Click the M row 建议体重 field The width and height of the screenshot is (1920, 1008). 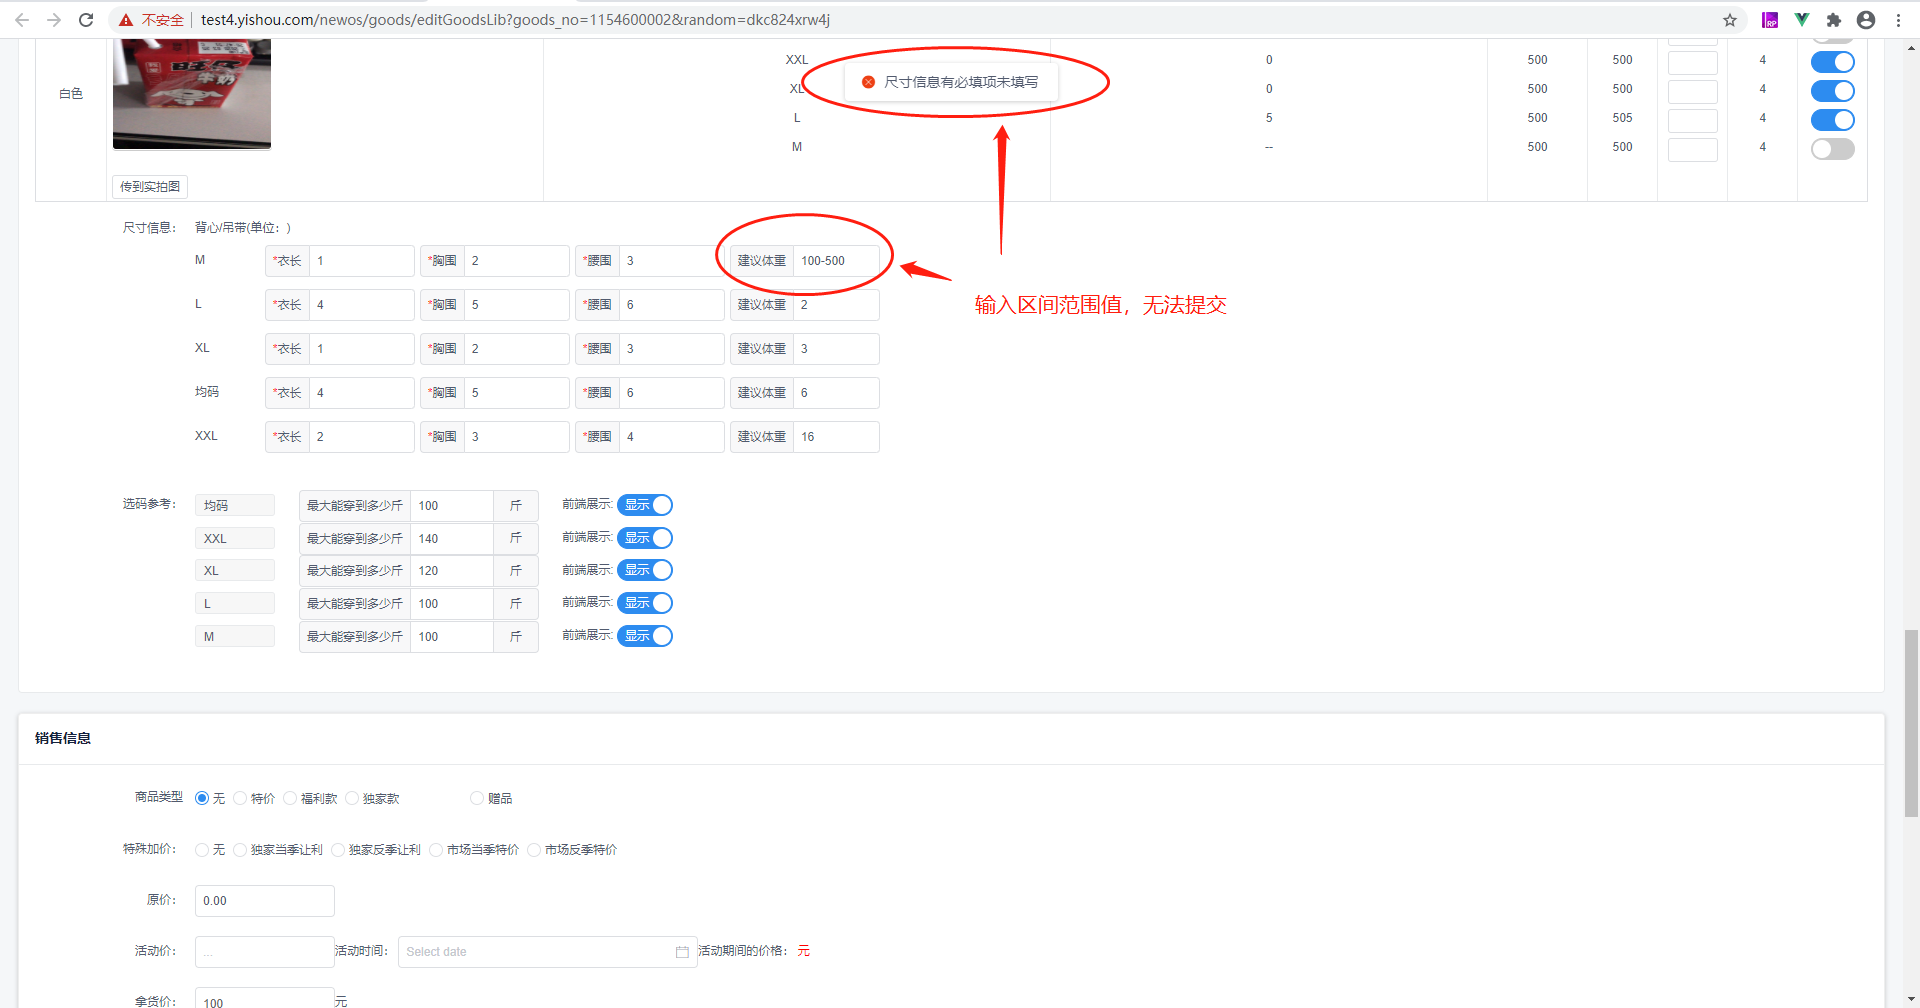click(836, 261)
